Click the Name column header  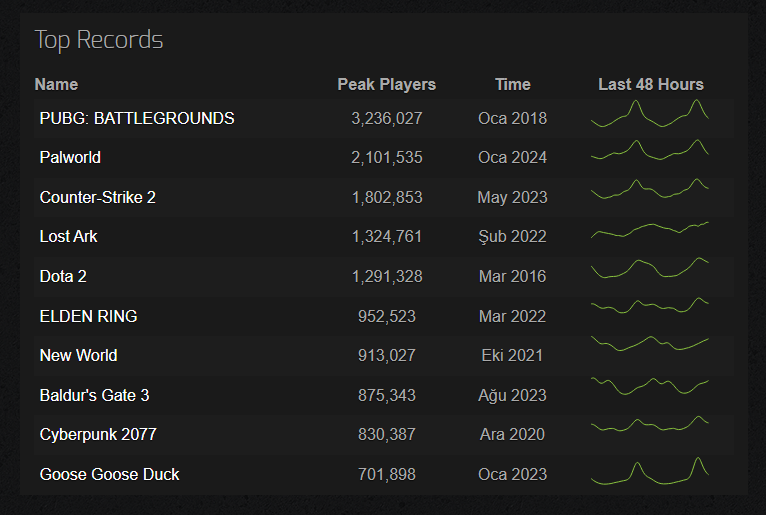56,85
